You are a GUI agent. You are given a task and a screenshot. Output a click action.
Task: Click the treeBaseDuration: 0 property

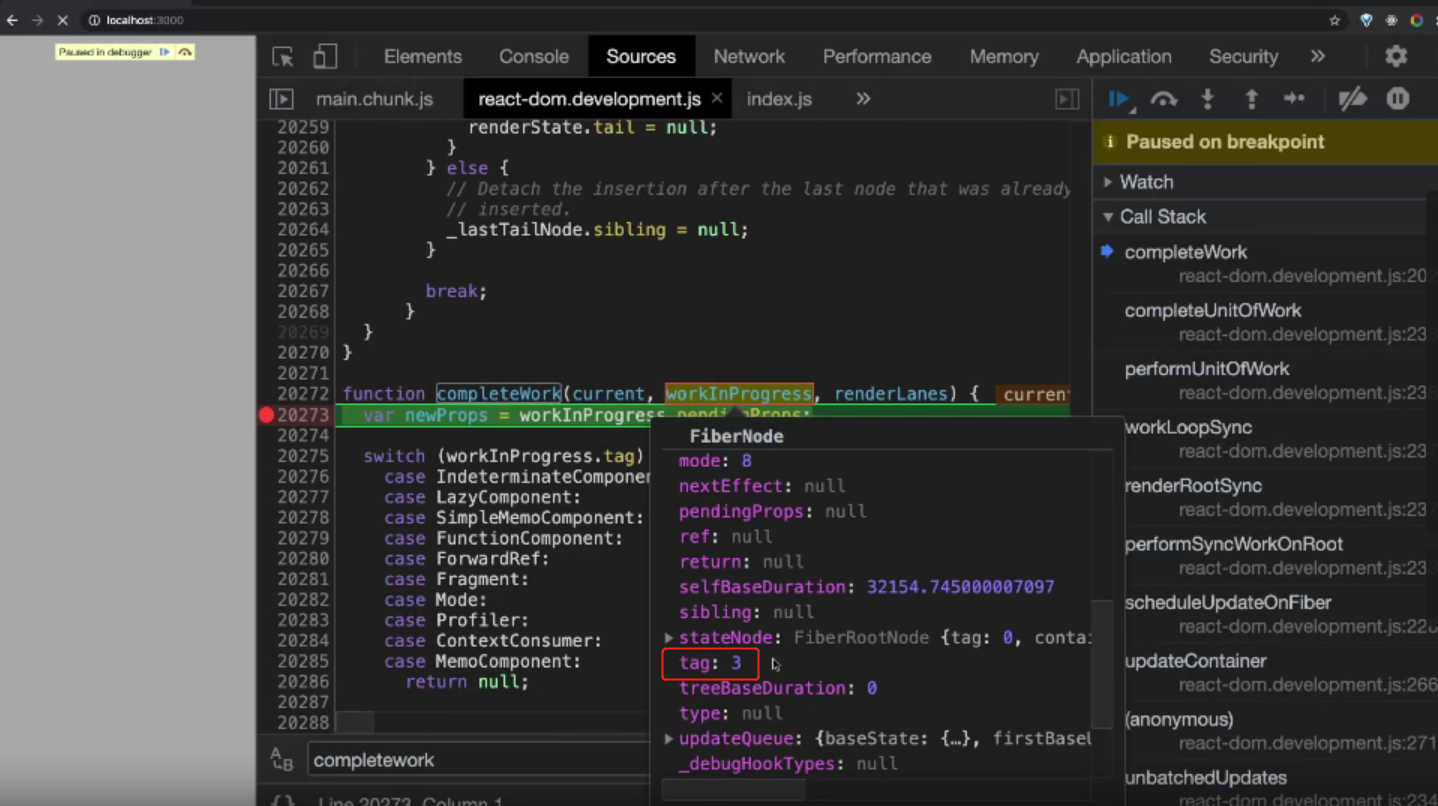coord(778,688)
